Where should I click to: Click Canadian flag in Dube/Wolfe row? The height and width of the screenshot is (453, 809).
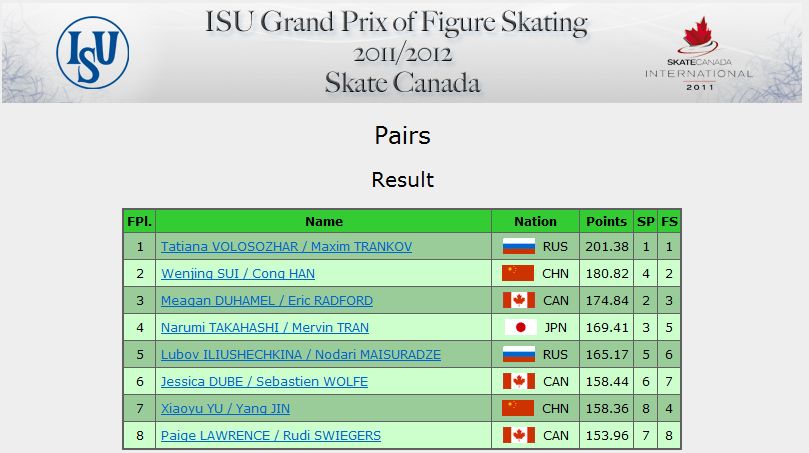click(x=519, y=381)
